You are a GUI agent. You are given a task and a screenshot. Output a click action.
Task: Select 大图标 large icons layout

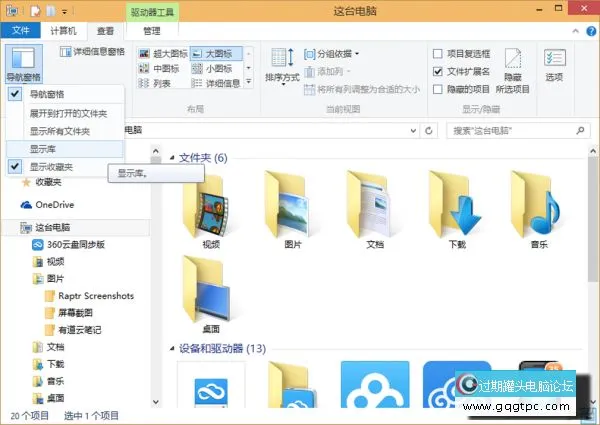216,54
